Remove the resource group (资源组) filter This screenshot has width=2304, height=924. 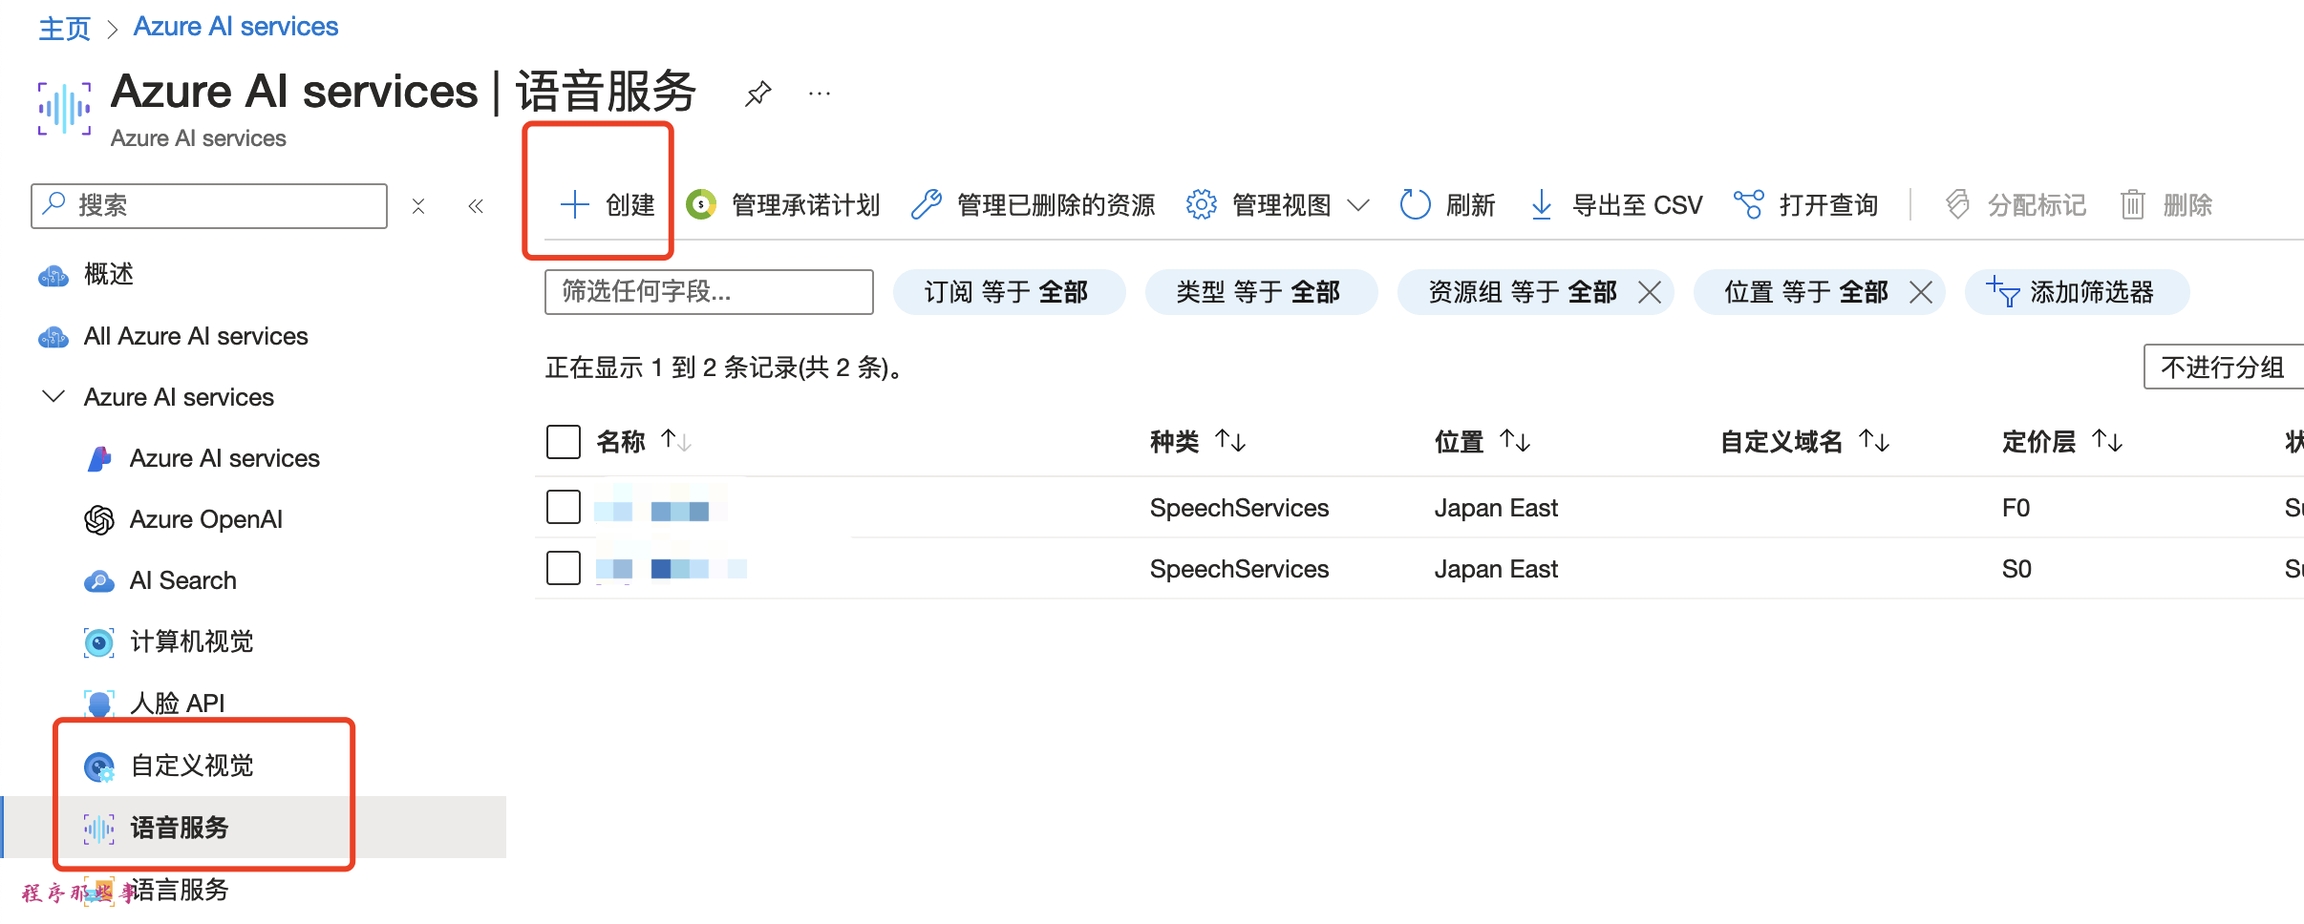1650,292
